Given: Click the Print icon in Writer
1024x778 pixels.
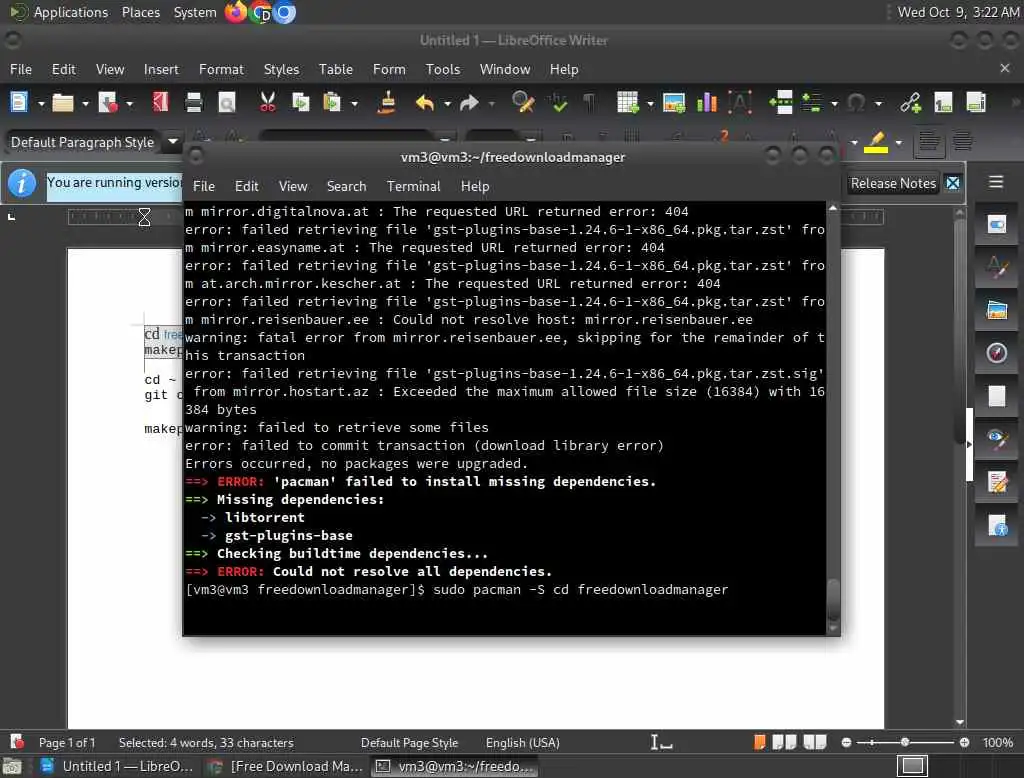Looking at the screenshot, I should pos(193,103).
